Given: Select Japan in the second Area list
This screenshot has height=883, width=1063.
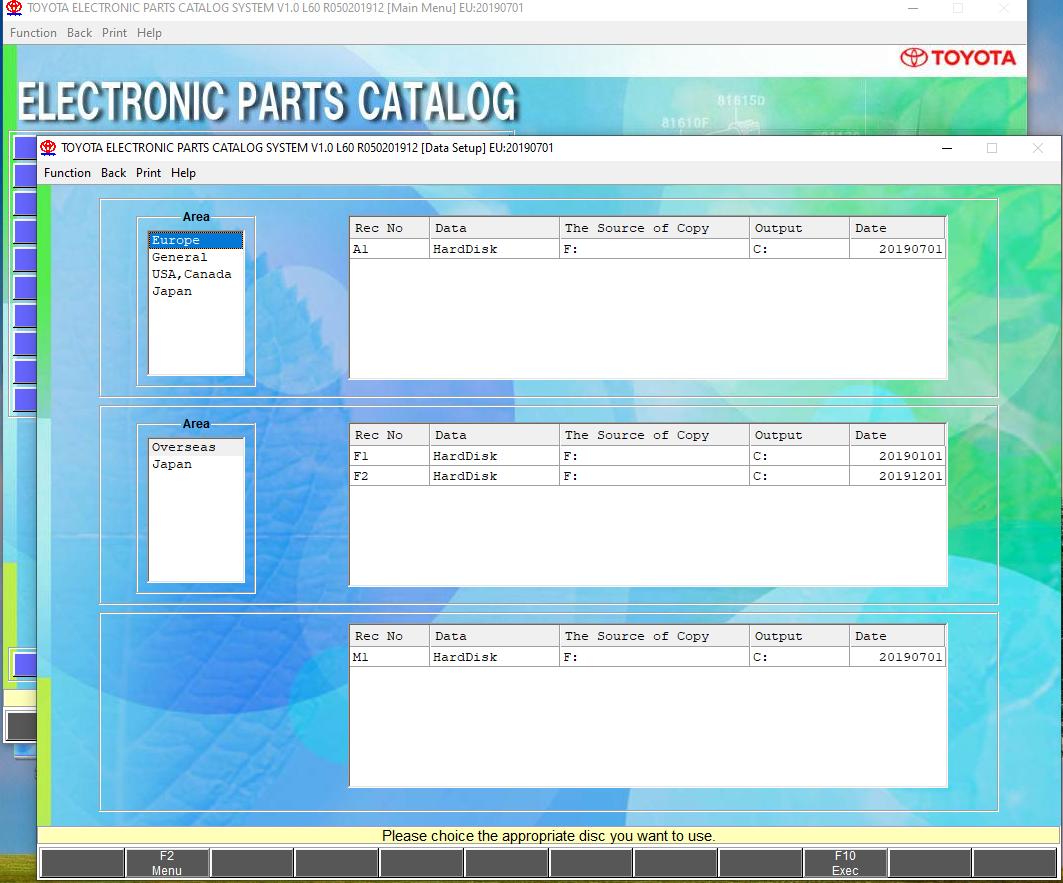Looking at the screenshot, I should tap(196, 465).
